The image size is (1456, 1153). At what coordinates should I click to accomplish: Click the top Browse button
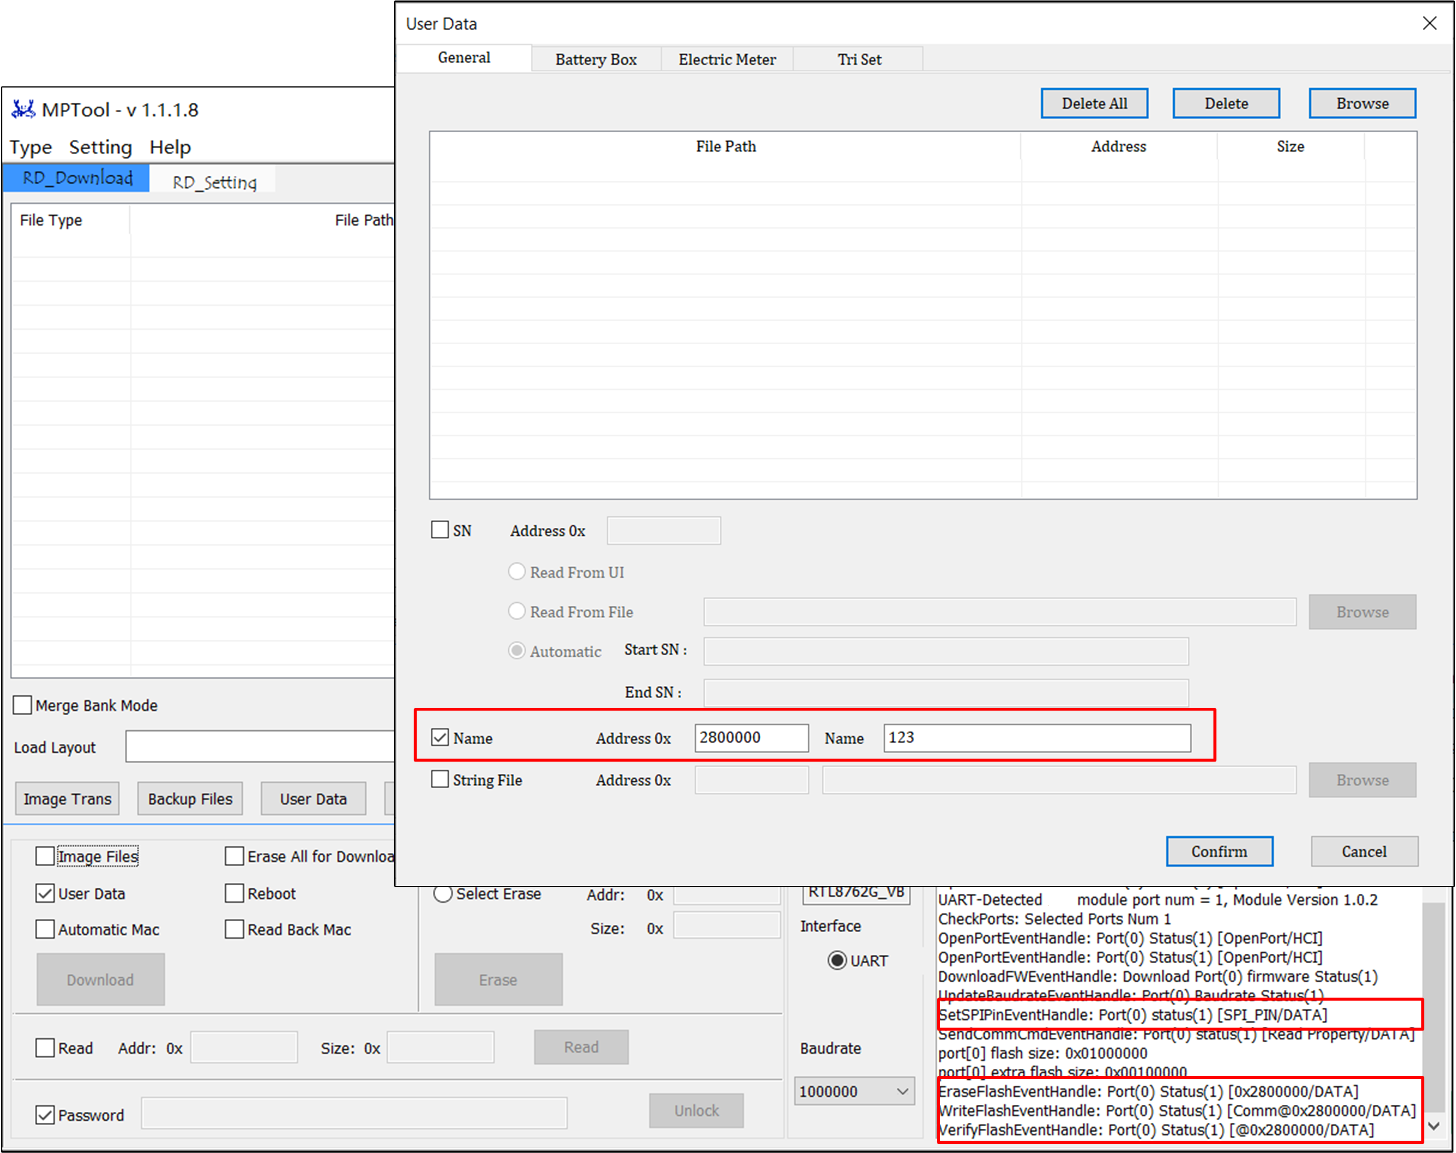[x=1362, y=104]
